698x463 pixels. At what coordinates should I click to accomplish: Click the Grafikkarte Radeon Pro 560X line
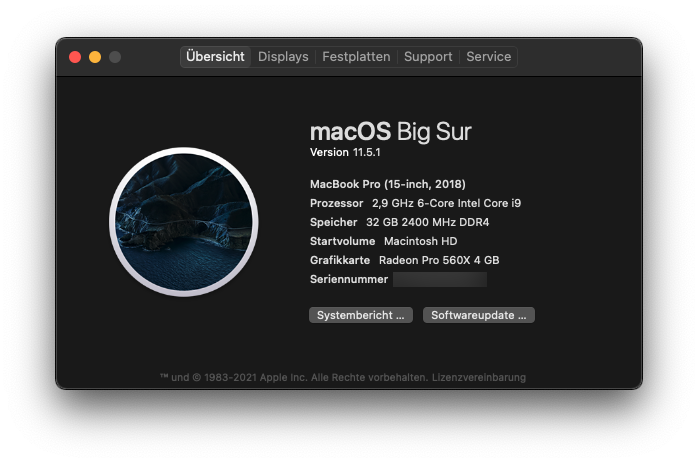[x=405, y=260]
